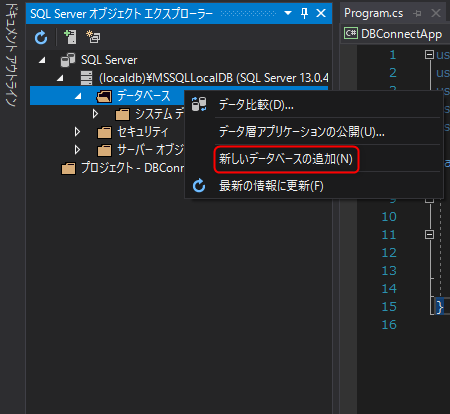
Task: Click the SQL Server root node icon
Action: [x=68, y=60]
